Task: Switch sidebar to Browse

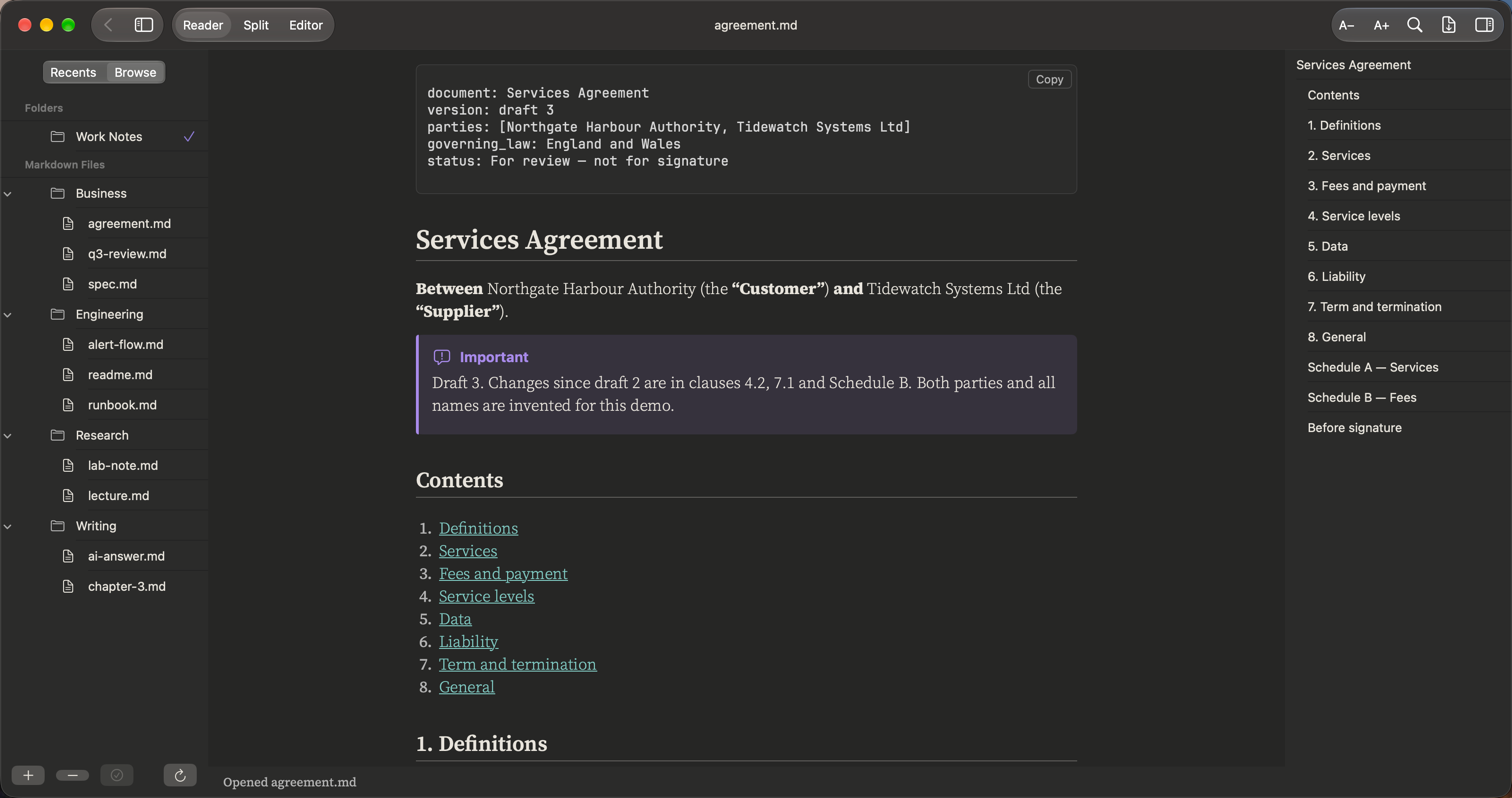Action: [x=135, y=72]
